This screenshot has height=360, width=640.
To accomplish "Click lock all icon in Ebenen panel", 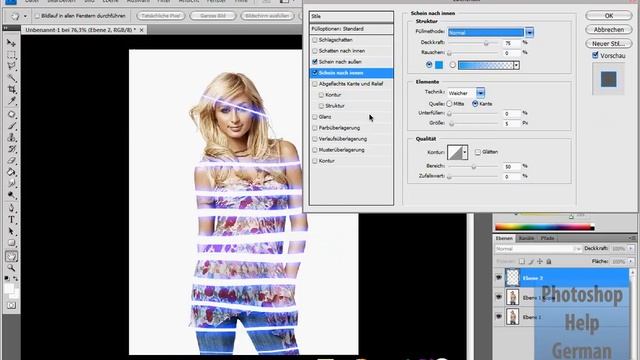I will [549, 261].
